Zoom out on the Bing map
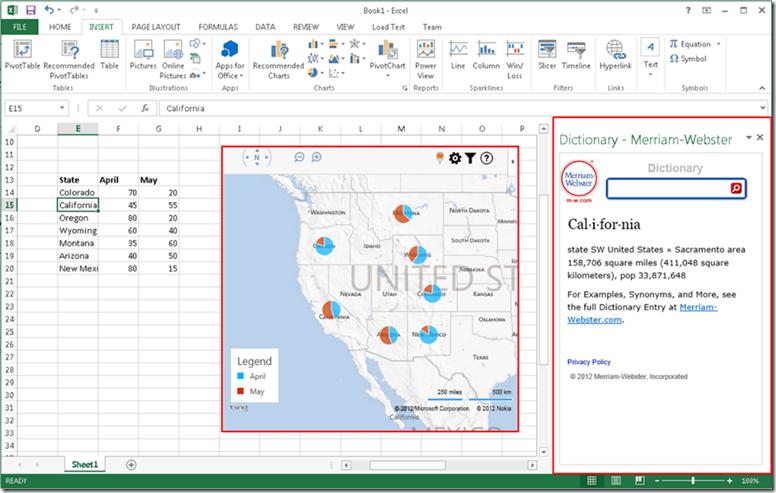776x493 pixels. (x=299, y=157)
